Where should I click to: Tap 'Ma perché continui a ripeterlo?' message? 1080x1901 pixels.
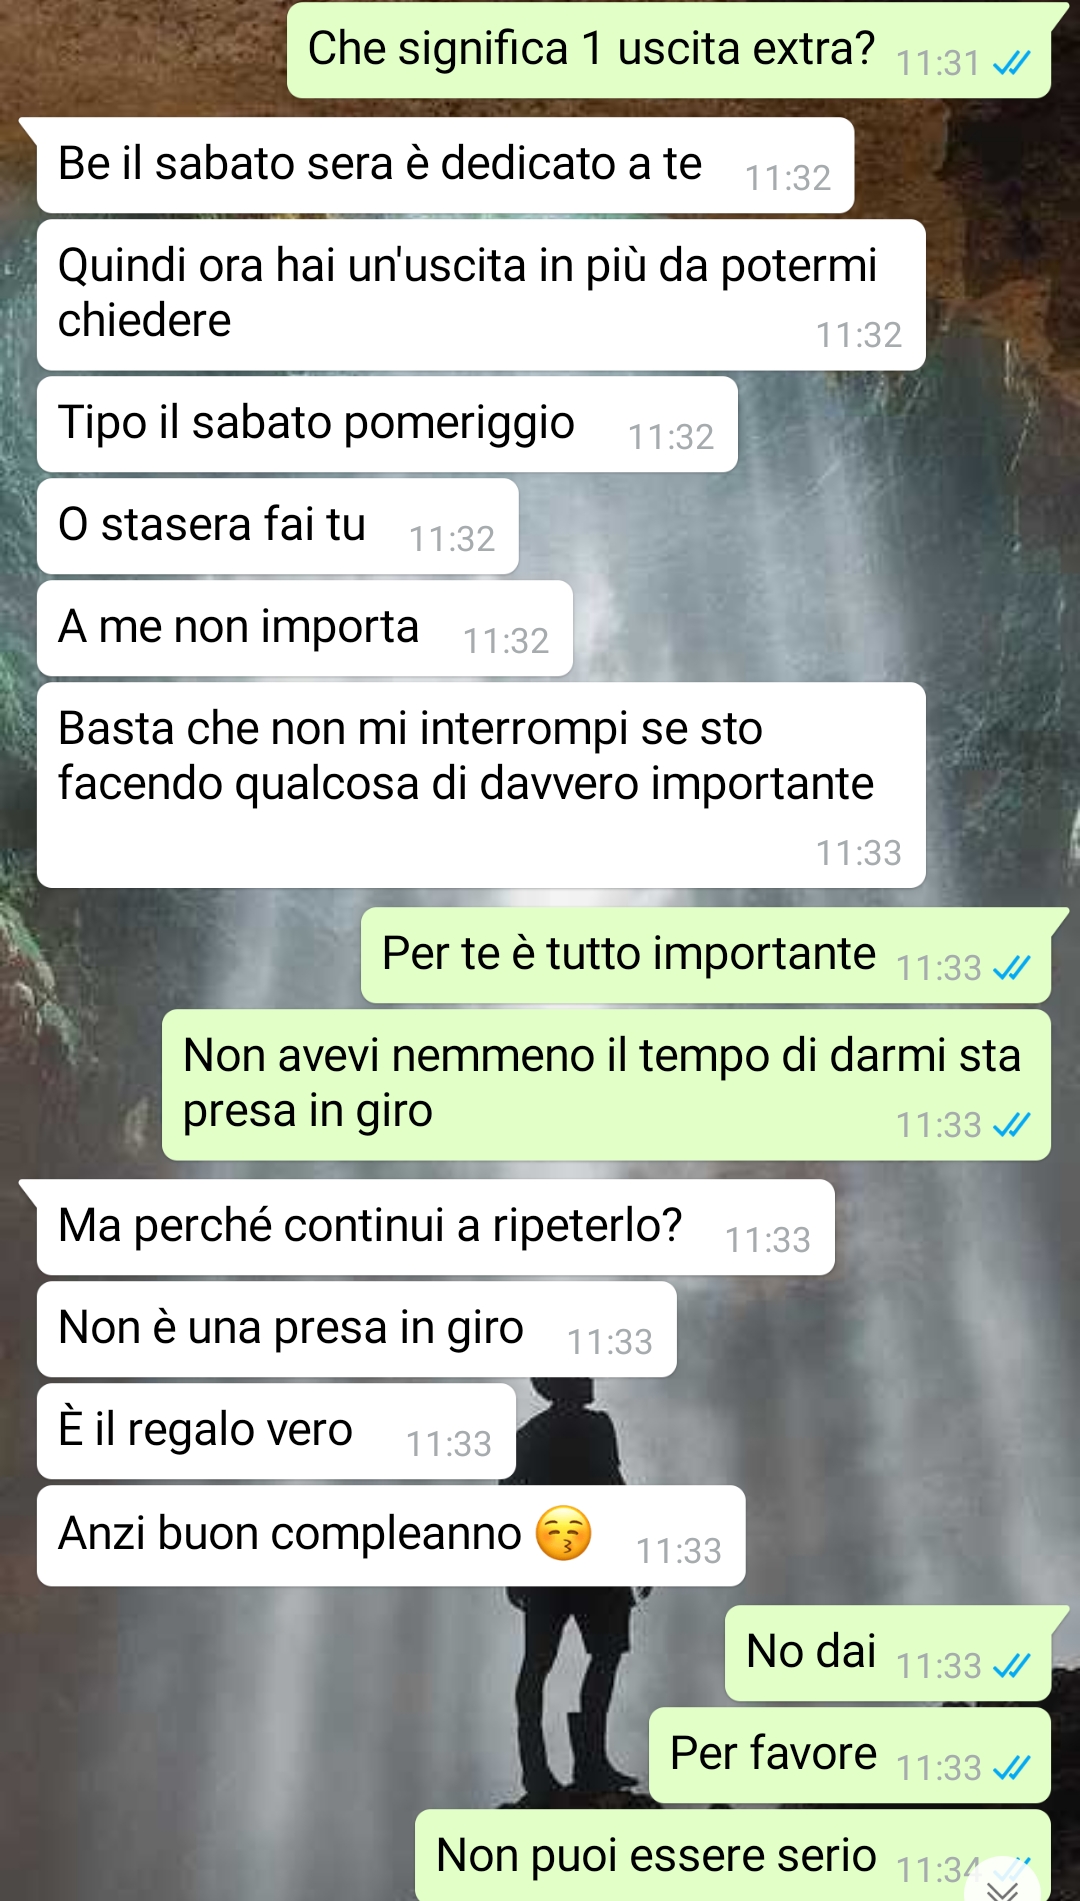pos(436,1227)
